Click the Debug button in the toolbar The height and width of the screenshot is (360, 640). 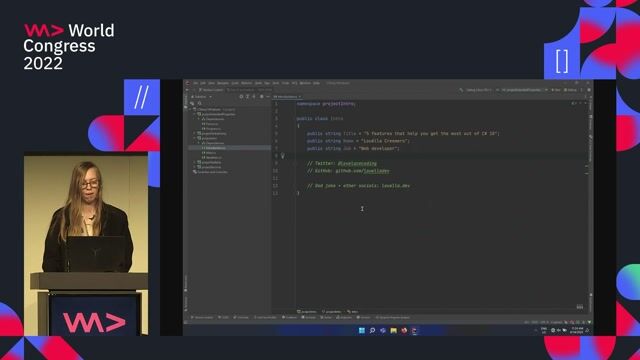pyautogui.click(x=570, y=90)
